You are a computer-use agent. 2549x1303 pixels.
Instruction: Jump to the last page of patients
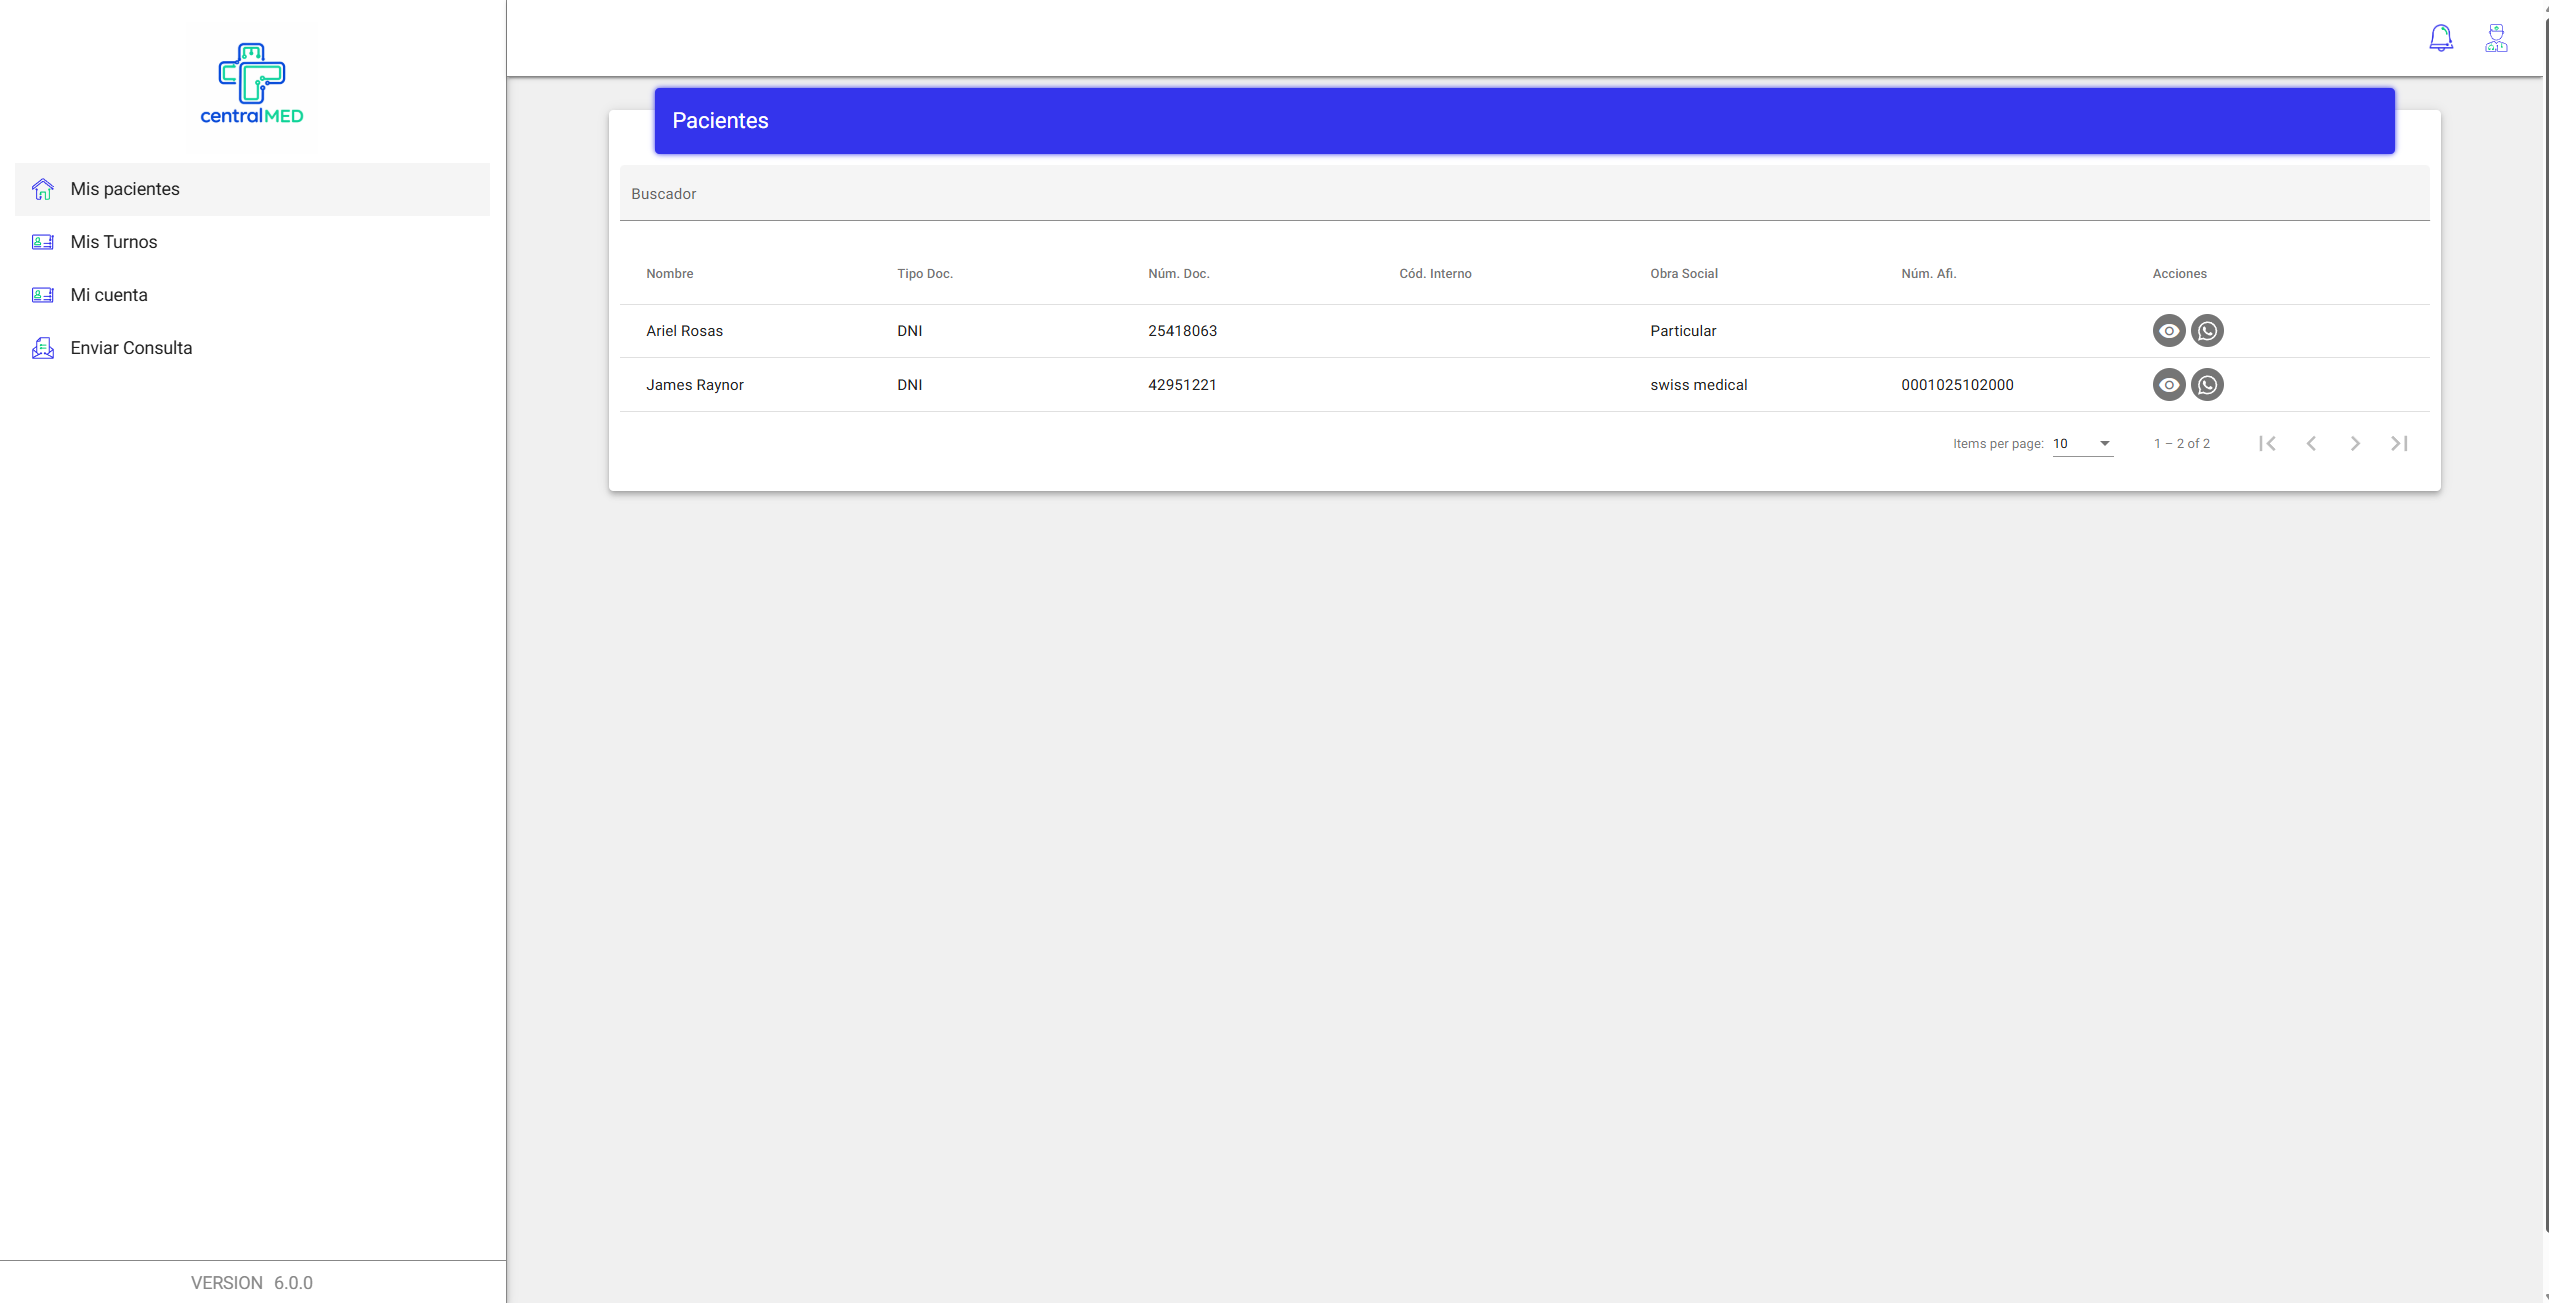click(2399, 444)
